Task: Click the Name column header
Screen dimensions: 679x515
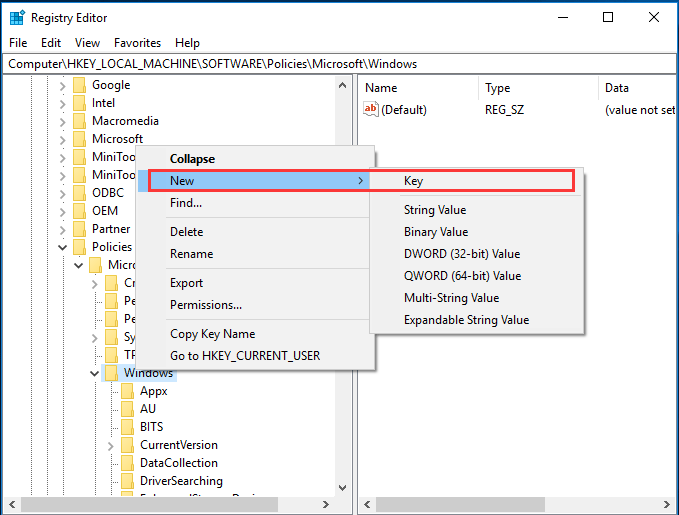Action: coord(419,88)
